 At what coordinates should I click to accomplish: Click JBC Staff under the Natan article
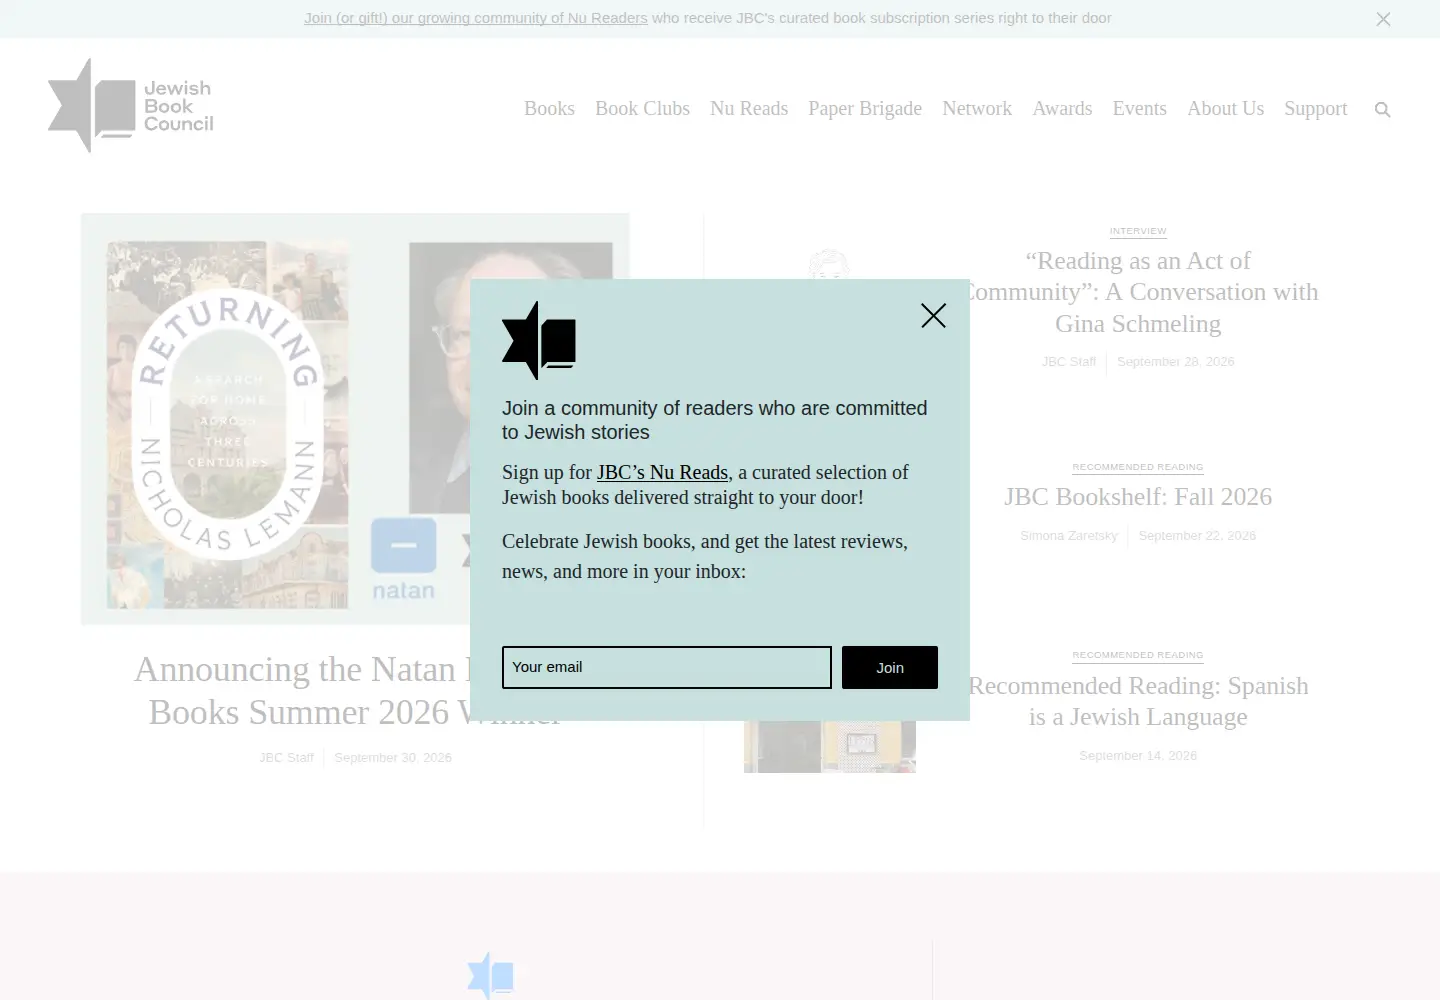point(287,758)
